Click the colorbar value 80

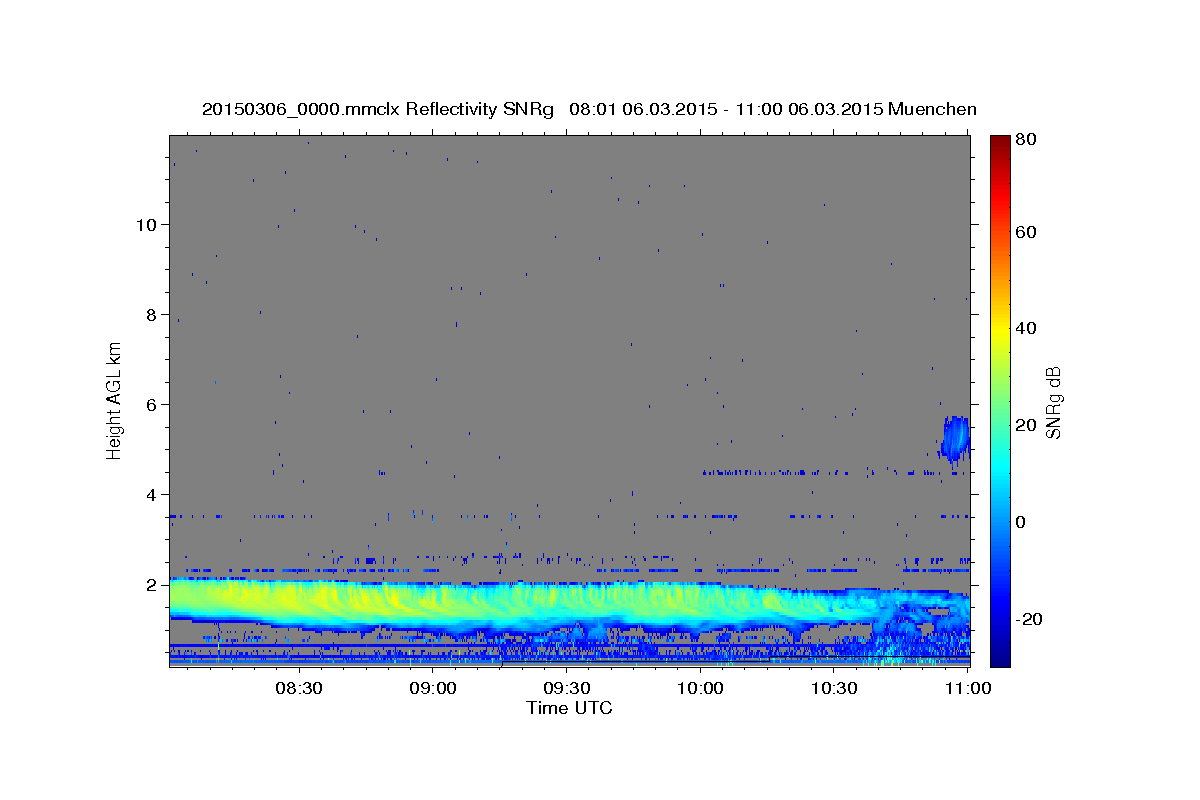point(1027,140)
